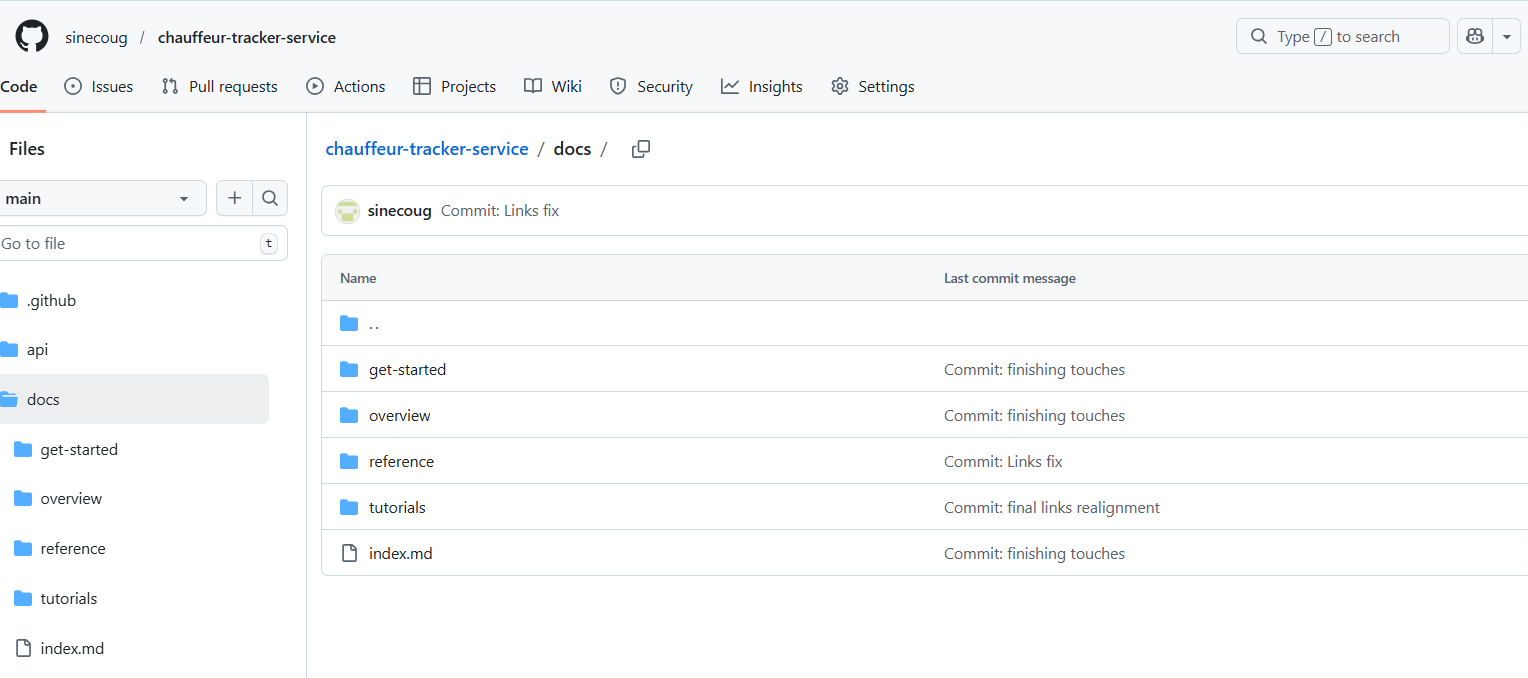Copy the docs path with copy icon
The image size is (1528, 678).
[x=641, y=149]
